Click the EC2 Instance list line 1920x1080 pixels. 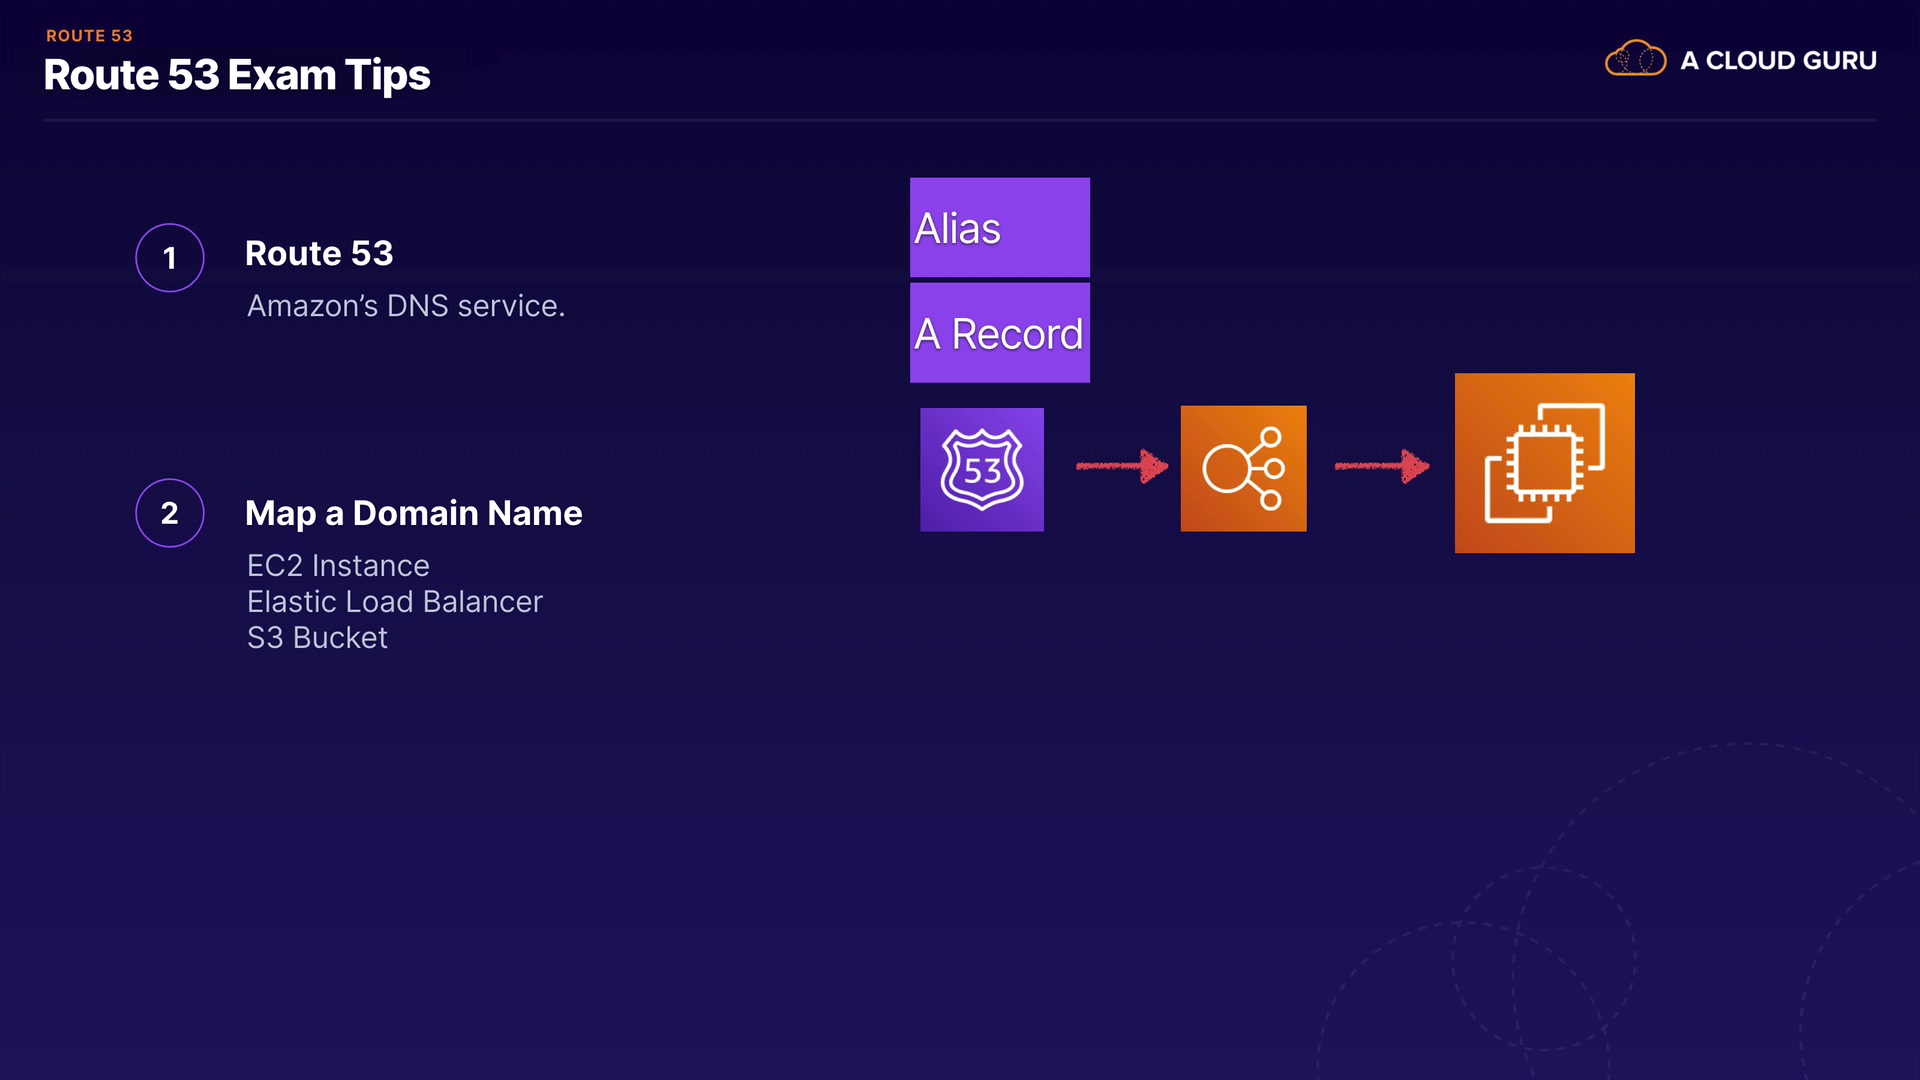[338, 566]
